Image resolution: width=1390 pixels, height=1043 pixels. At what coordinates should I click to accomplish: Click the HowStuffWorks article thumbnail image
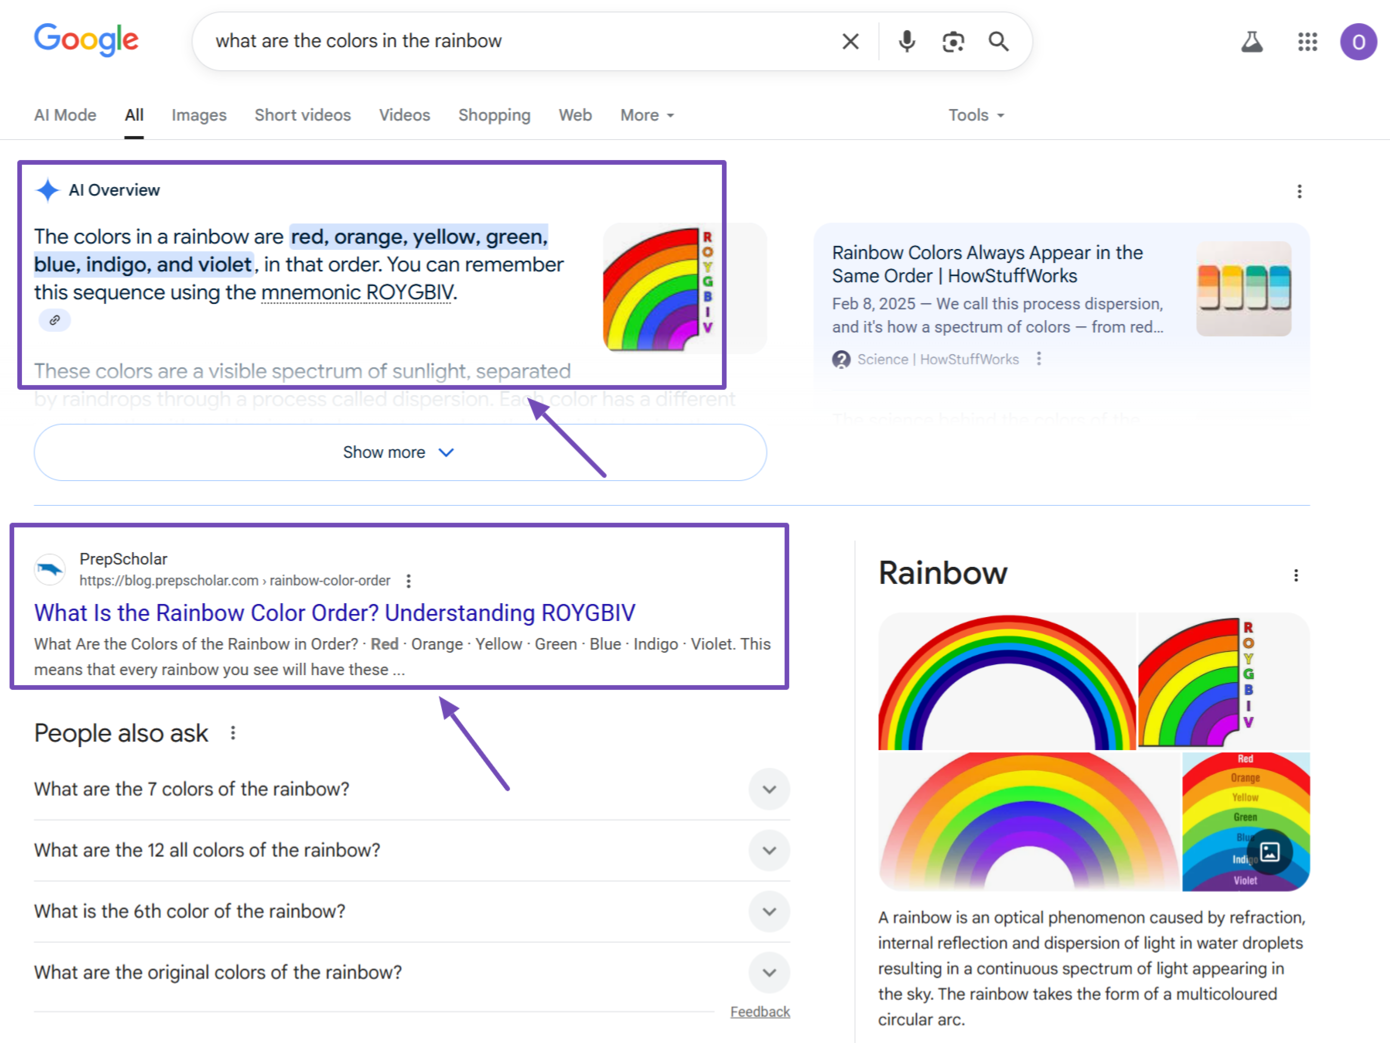(1244, 288)
